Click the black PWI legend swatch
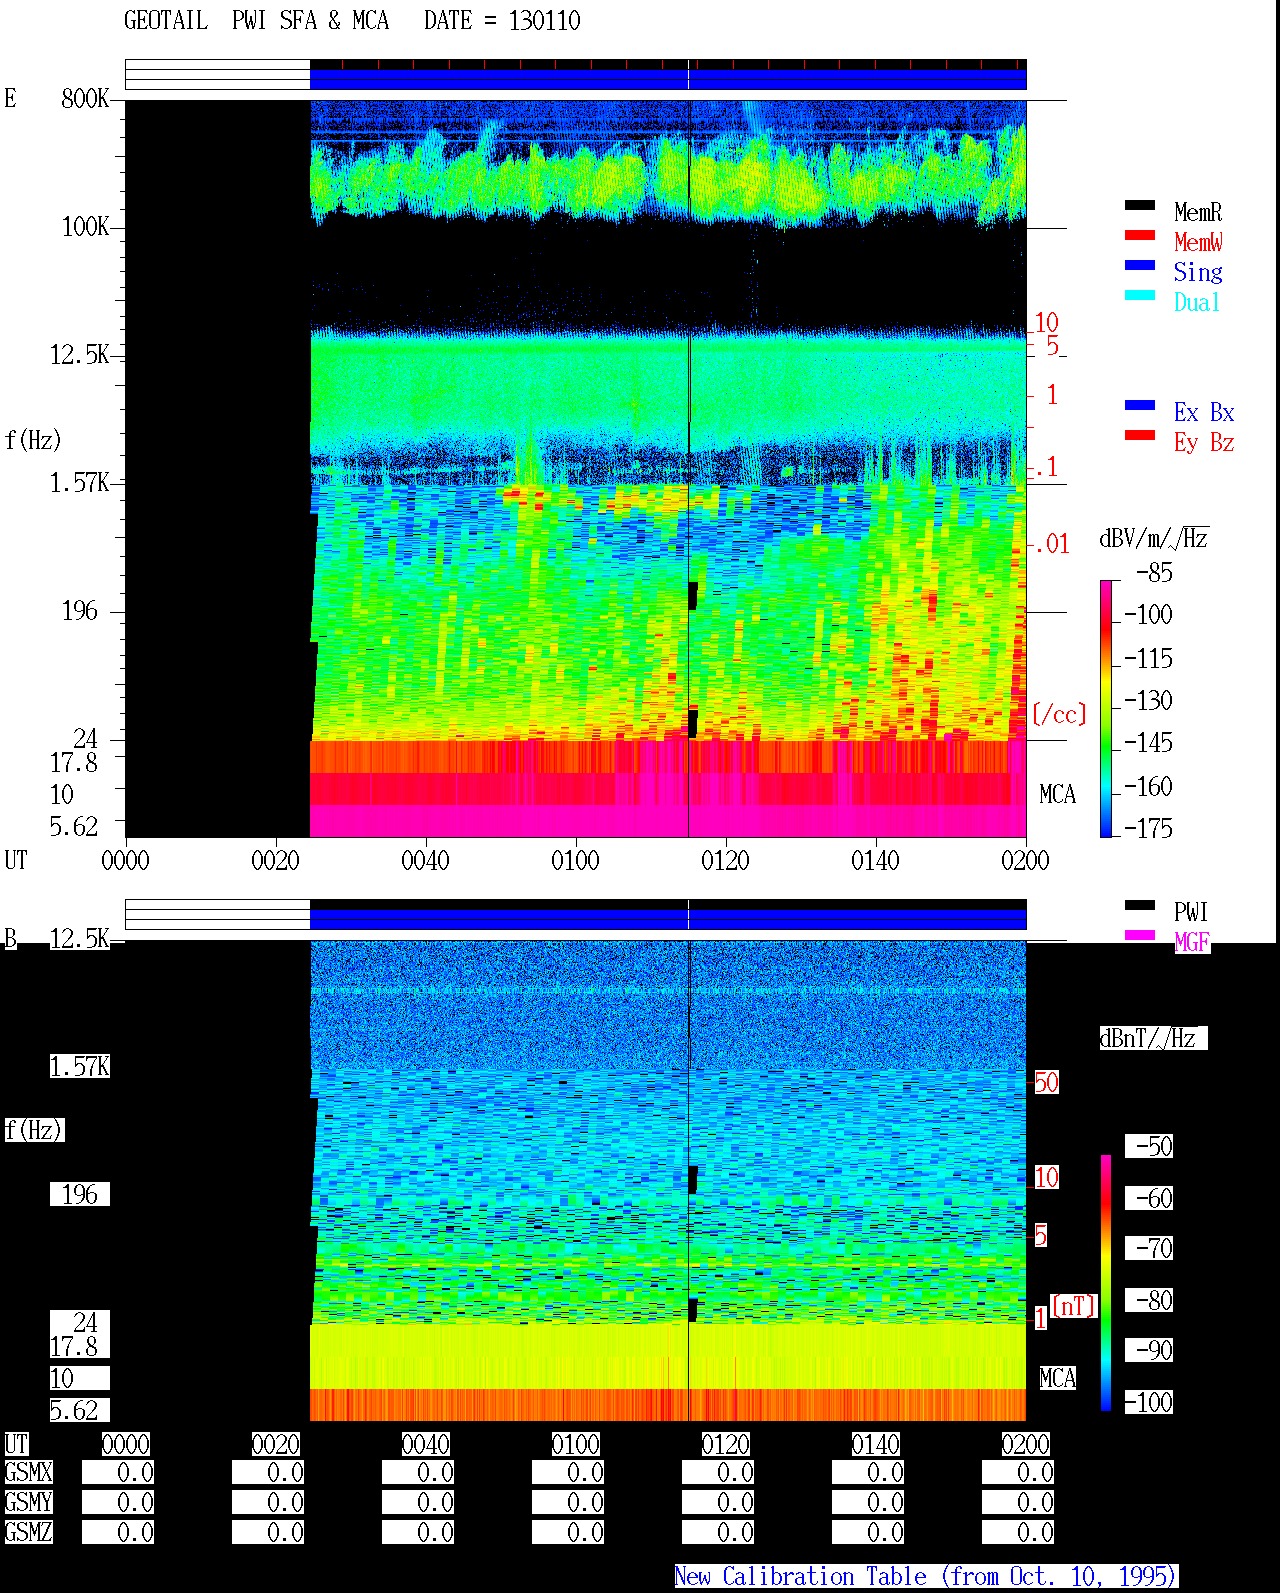1280x1593 pixels. [1140, 905]
